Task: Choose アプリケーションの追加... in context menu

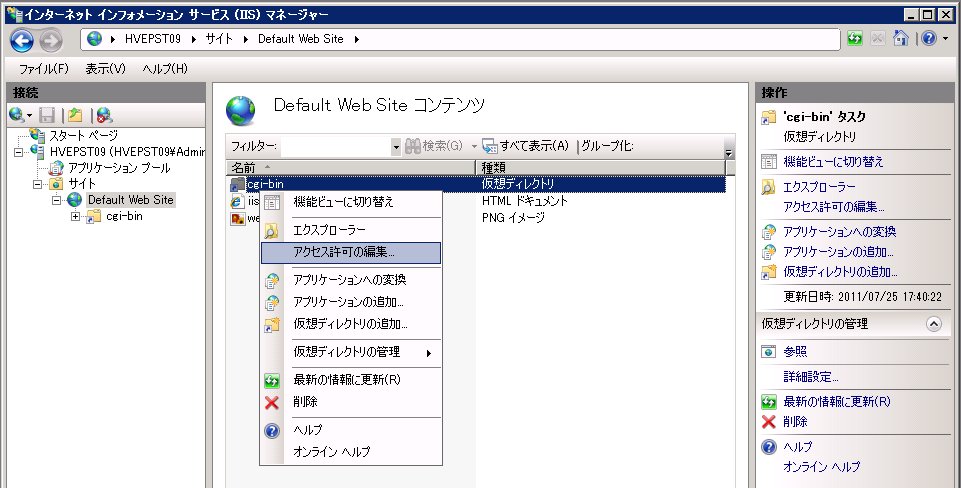Action: pos(351,302)
